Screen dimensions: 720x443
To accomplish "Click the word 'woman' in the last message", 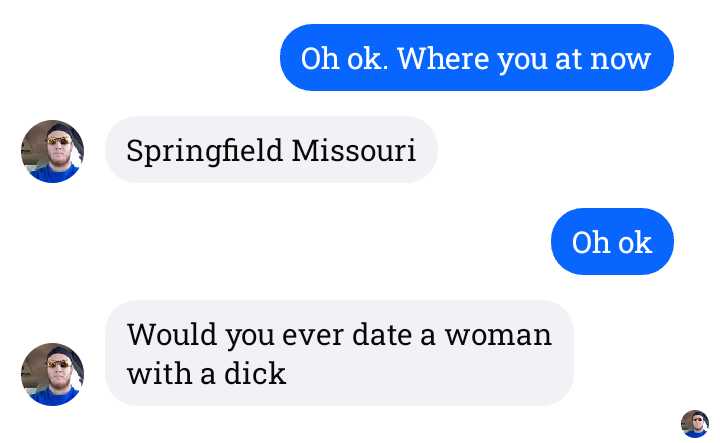I will (x=498, y=336).
